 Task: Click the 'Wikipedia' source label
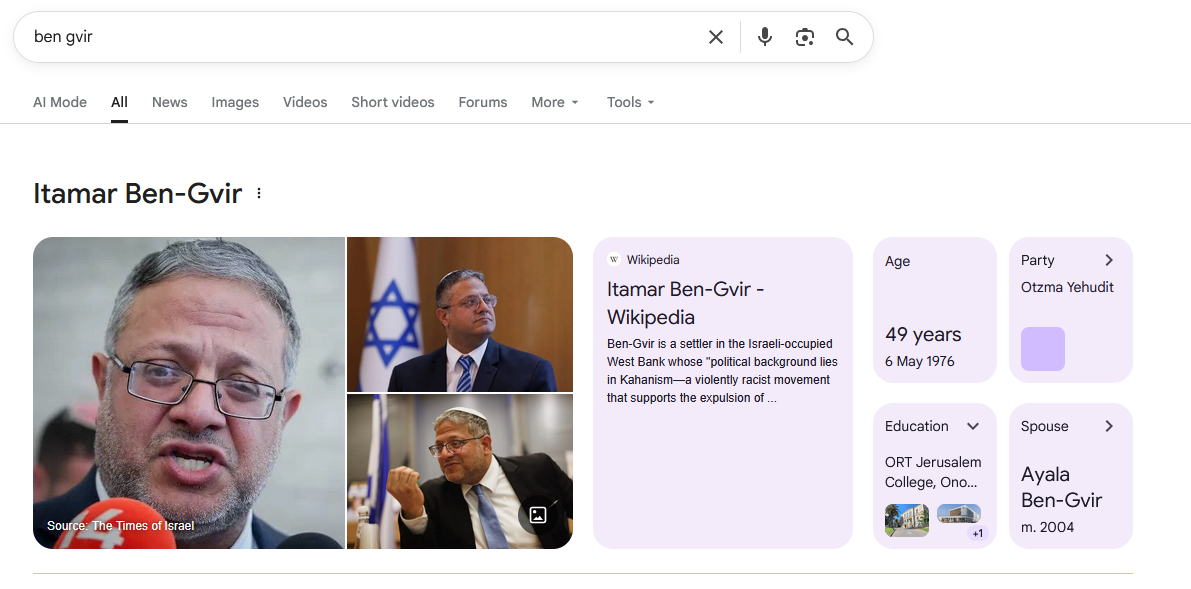coord(652,260)
